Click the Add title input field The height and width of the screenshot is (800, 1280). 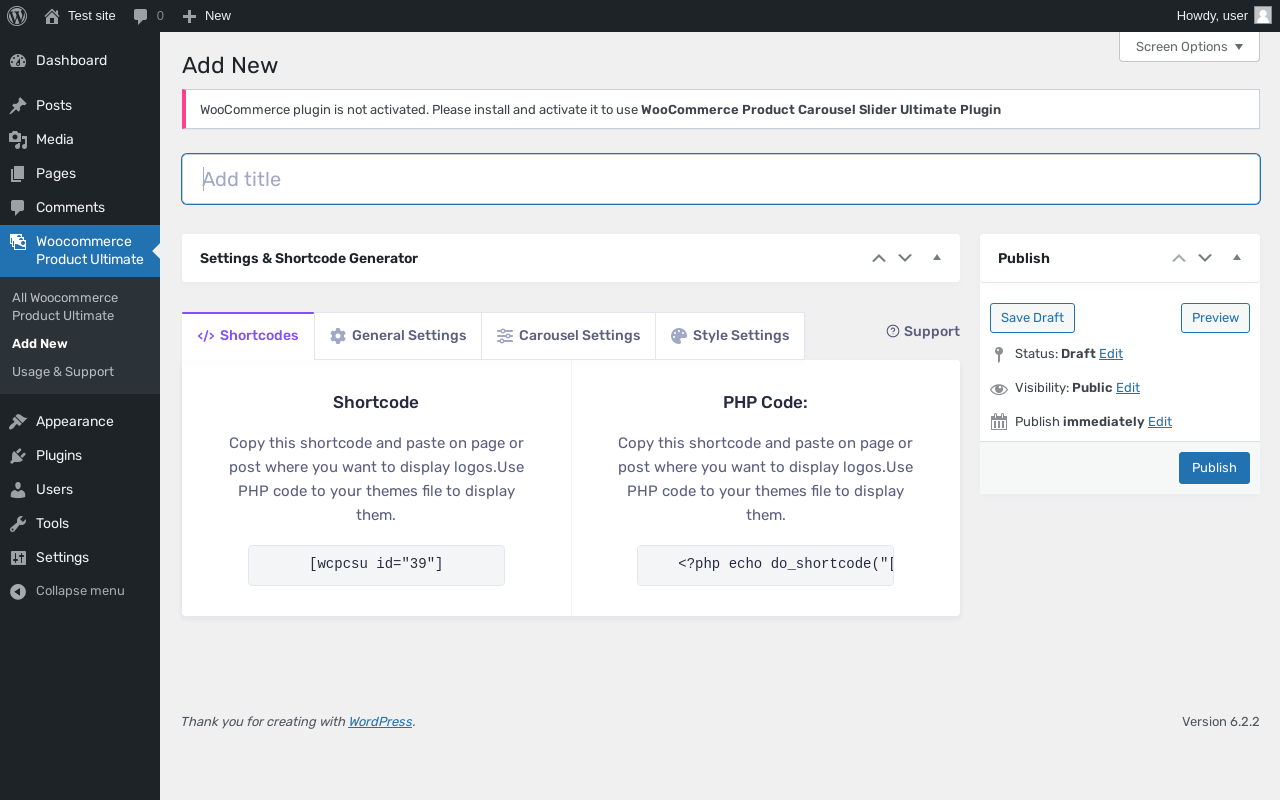(x=720, y=179)
